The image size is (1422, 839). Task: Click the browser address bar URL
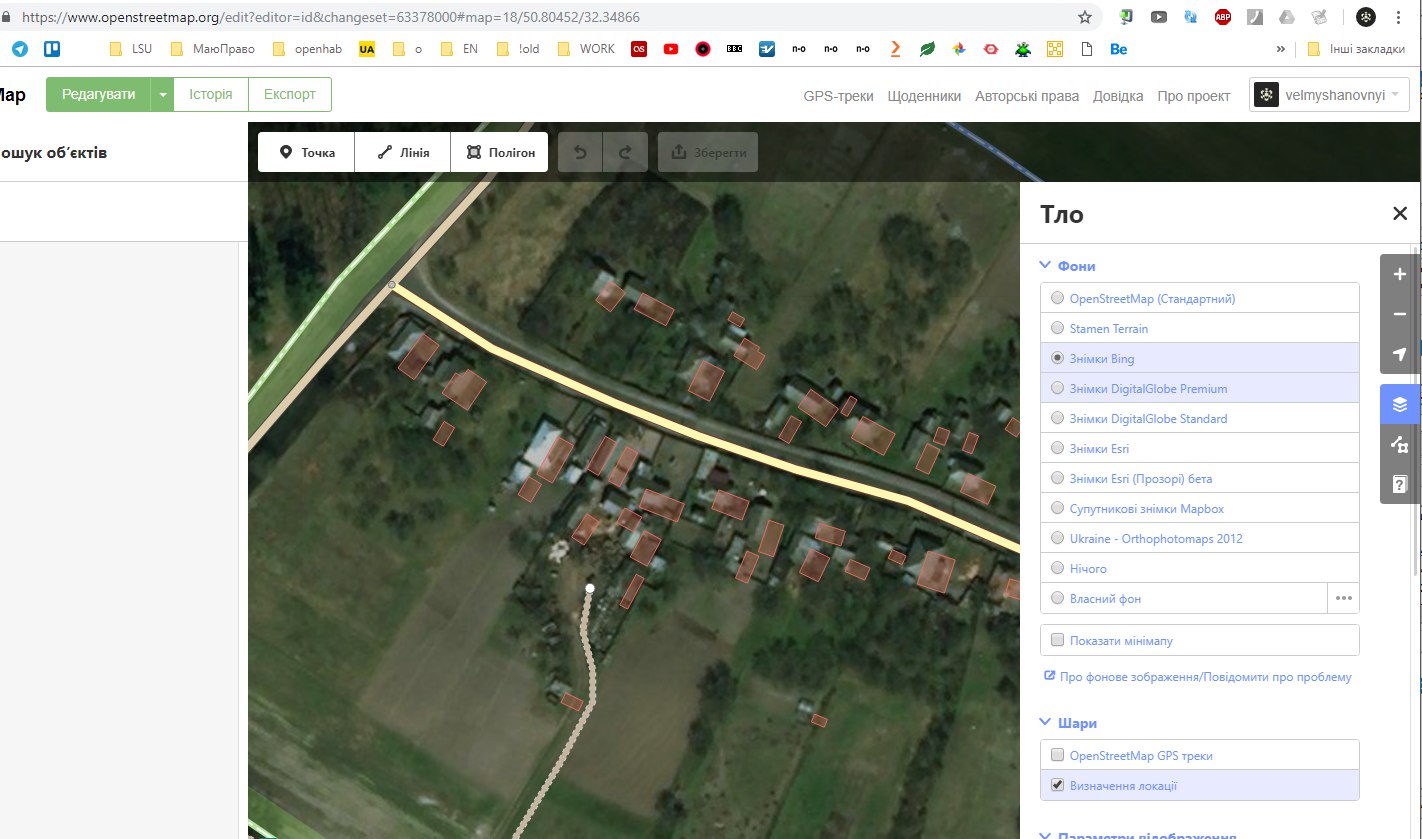pyautogui.click(x=330, y=17)
